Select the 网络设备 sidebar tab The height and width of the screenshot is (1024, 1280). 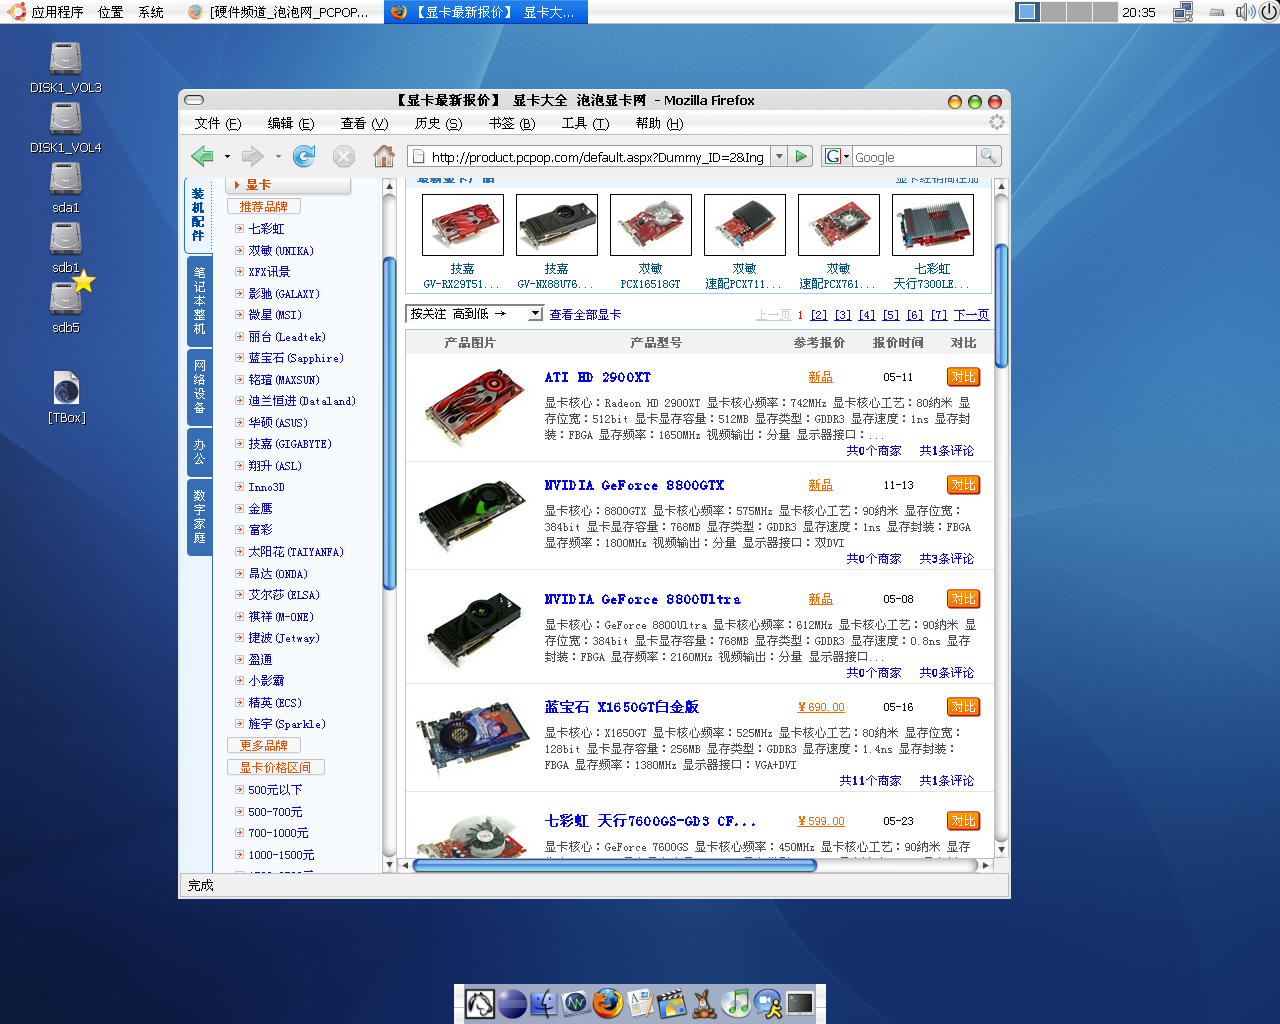199,386
